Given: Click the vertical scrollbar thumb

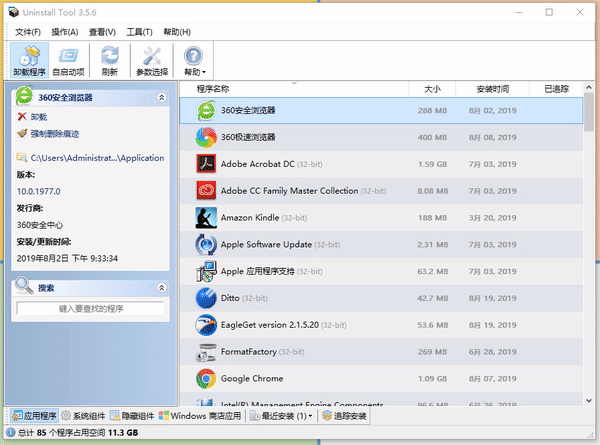Looking at the screenshot, I should pos(589,112).
